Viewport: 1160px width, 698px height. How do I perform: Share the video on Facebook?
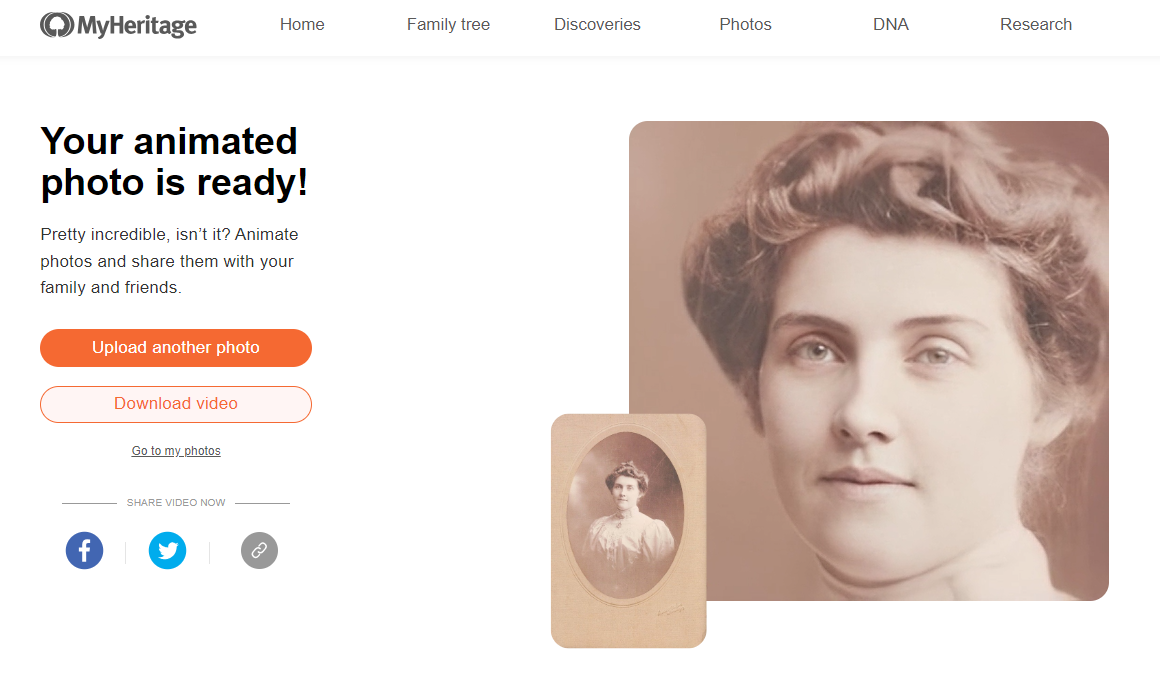[x=85, y=550]
